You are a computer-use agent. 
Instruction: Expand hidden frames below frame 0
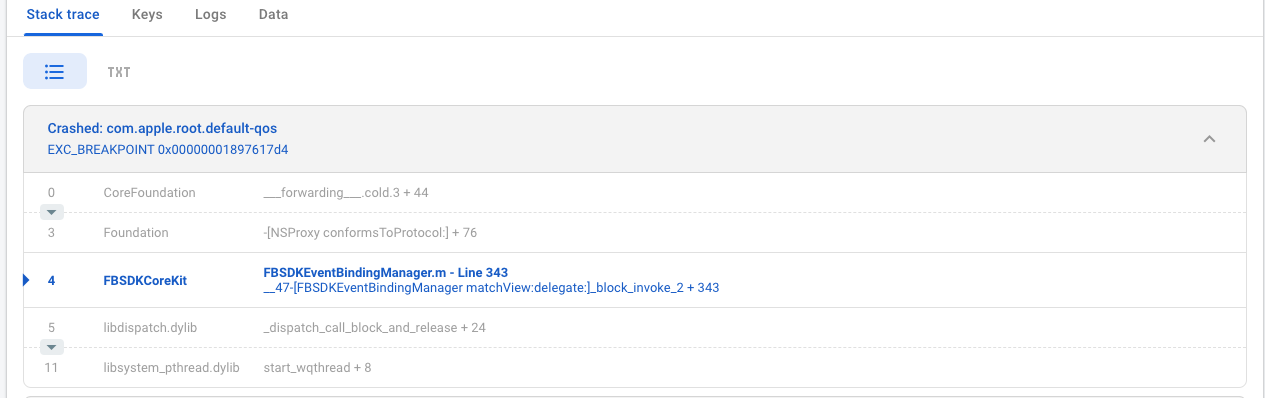click(53, 212)
